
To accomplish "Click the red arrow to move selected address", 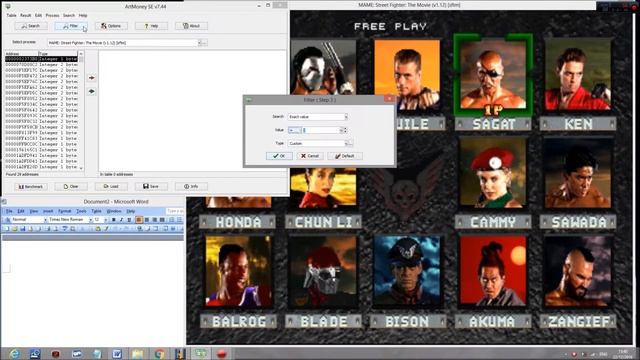I will (x=92, y=78).
